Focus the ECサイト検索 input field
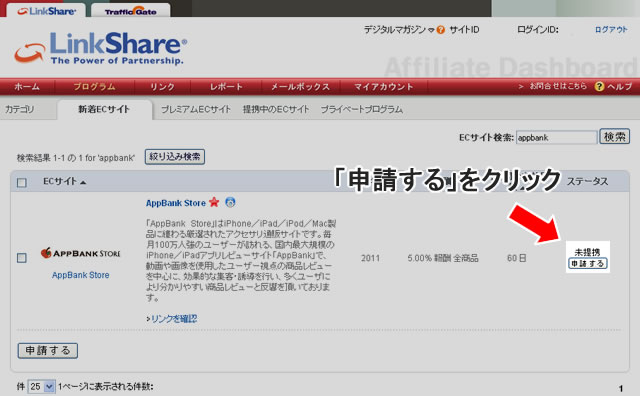The height and width of the screenshot is (396, 640). [556, 138]
